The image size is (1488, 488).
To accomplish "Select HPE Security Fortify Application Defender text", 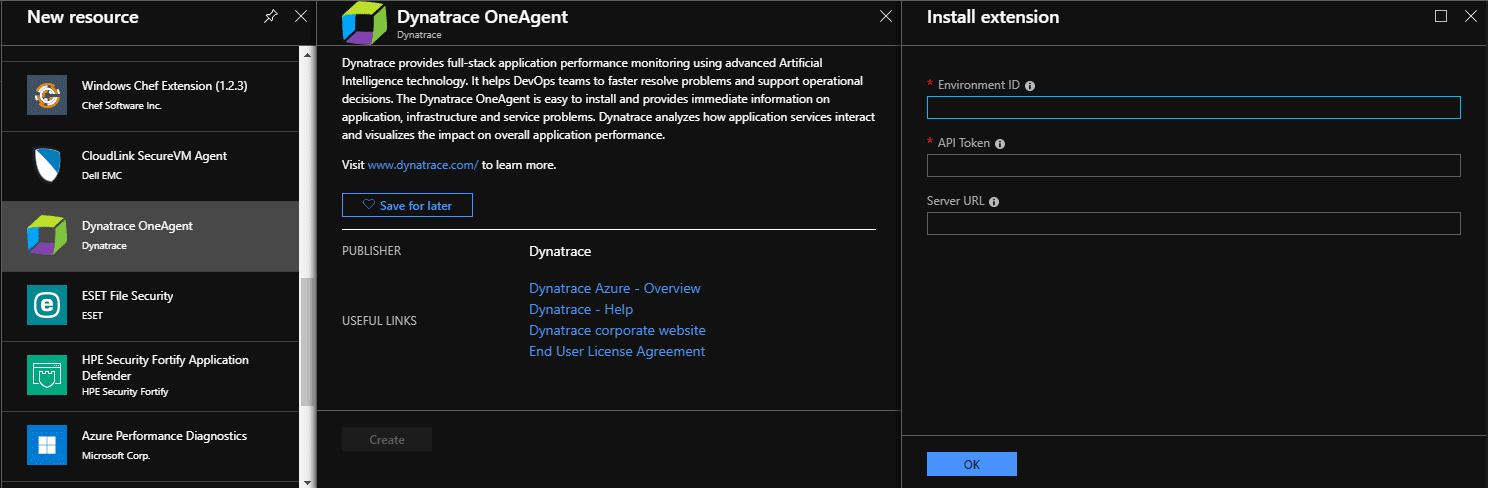I will click(165, 368).
